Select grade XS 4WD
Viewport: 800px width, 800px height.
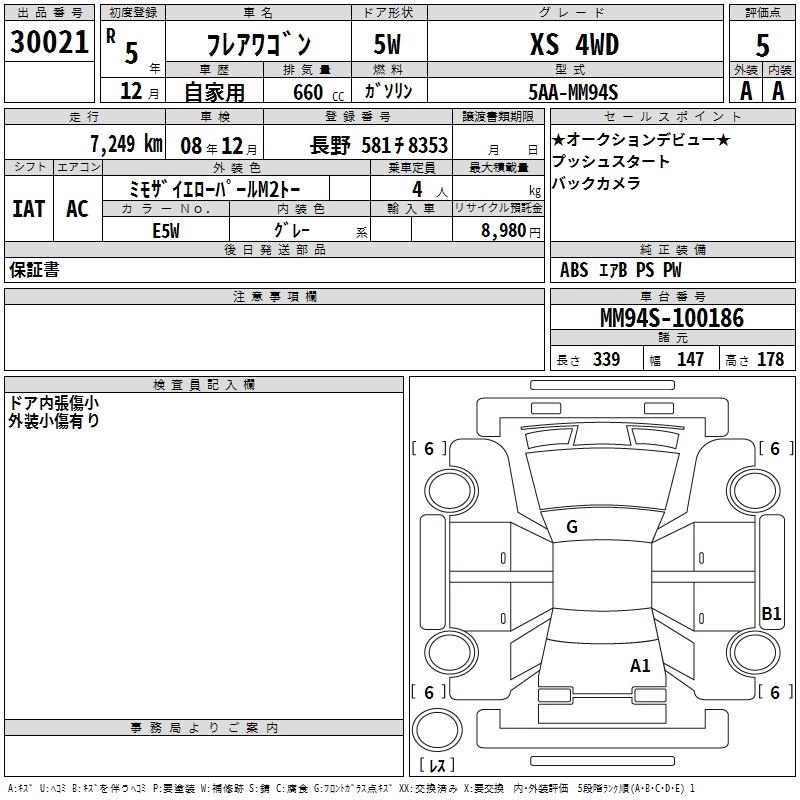point(574,44)
